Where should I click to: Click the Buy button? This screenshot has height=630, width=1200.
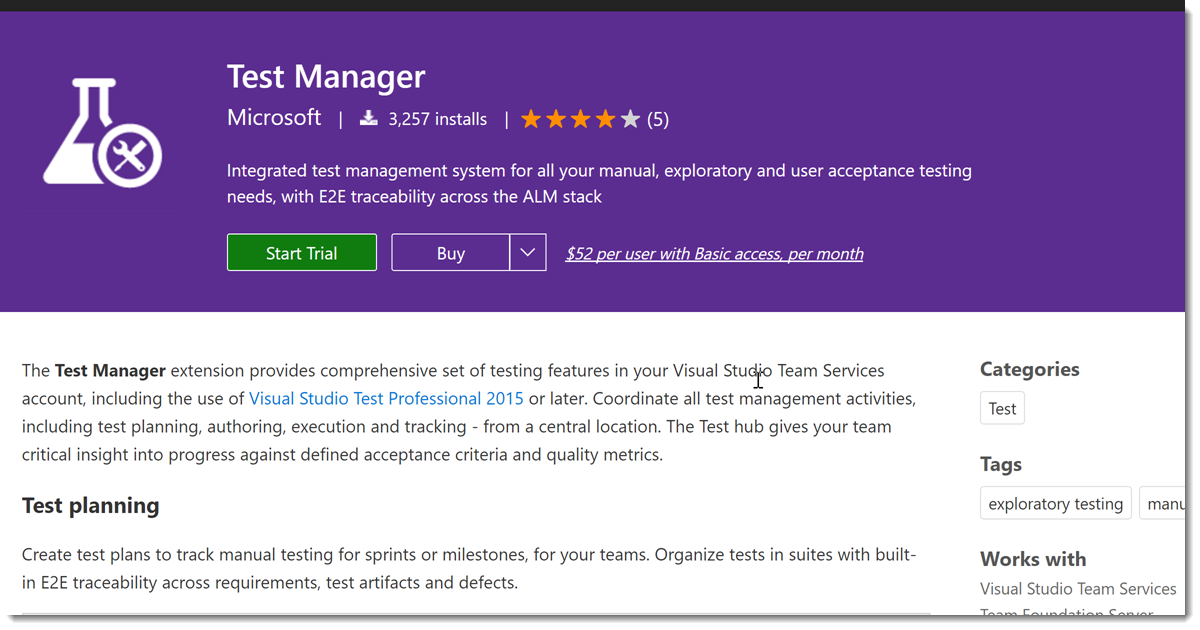point(451,253)
